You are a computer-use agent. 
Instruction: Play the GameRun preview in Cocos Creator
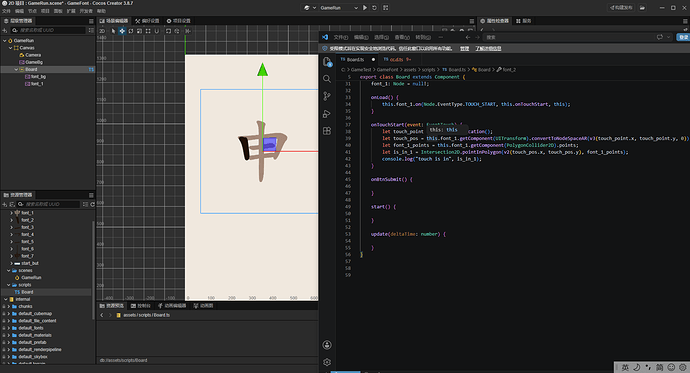[365, 7]
